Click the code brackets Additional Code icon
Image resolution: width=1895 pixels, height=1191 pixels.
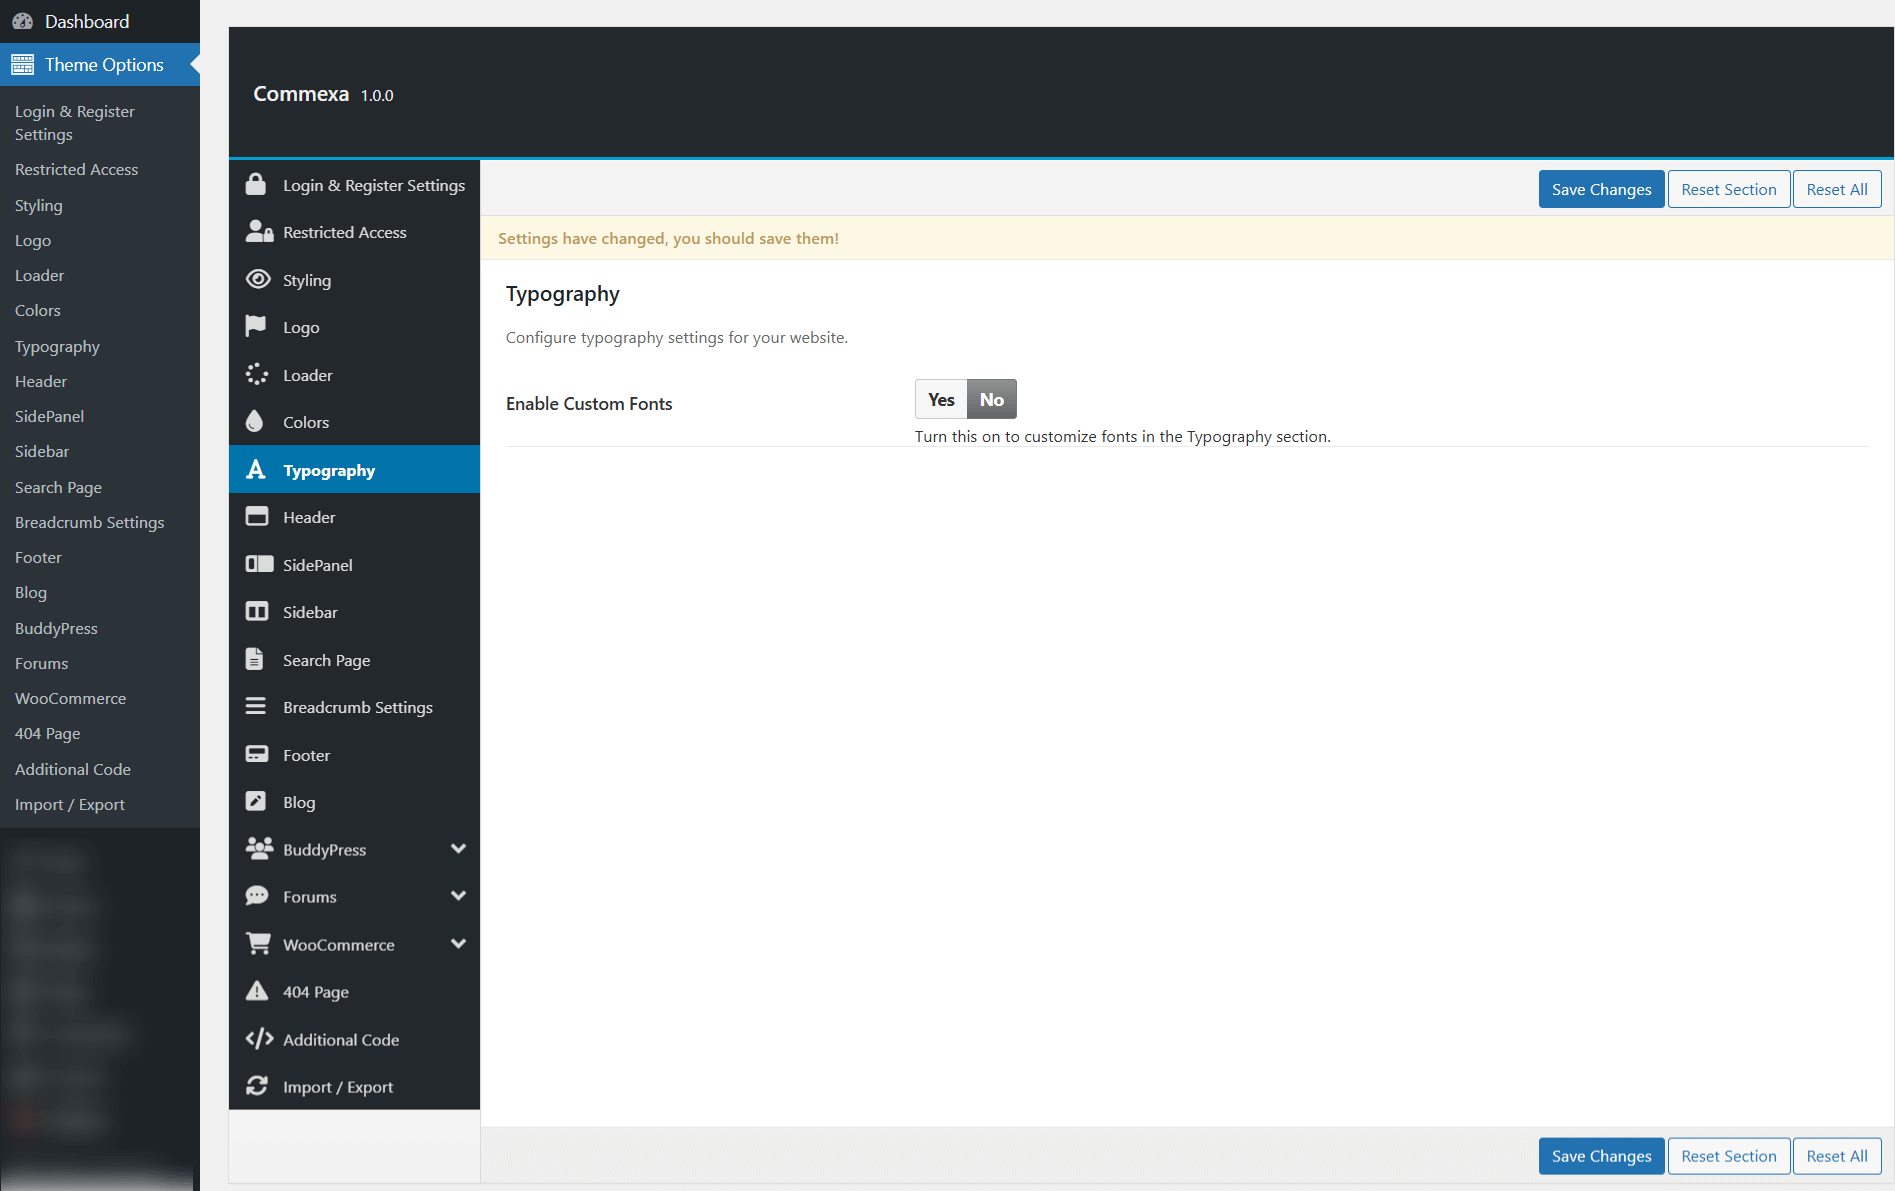[x=259, y=1039]
